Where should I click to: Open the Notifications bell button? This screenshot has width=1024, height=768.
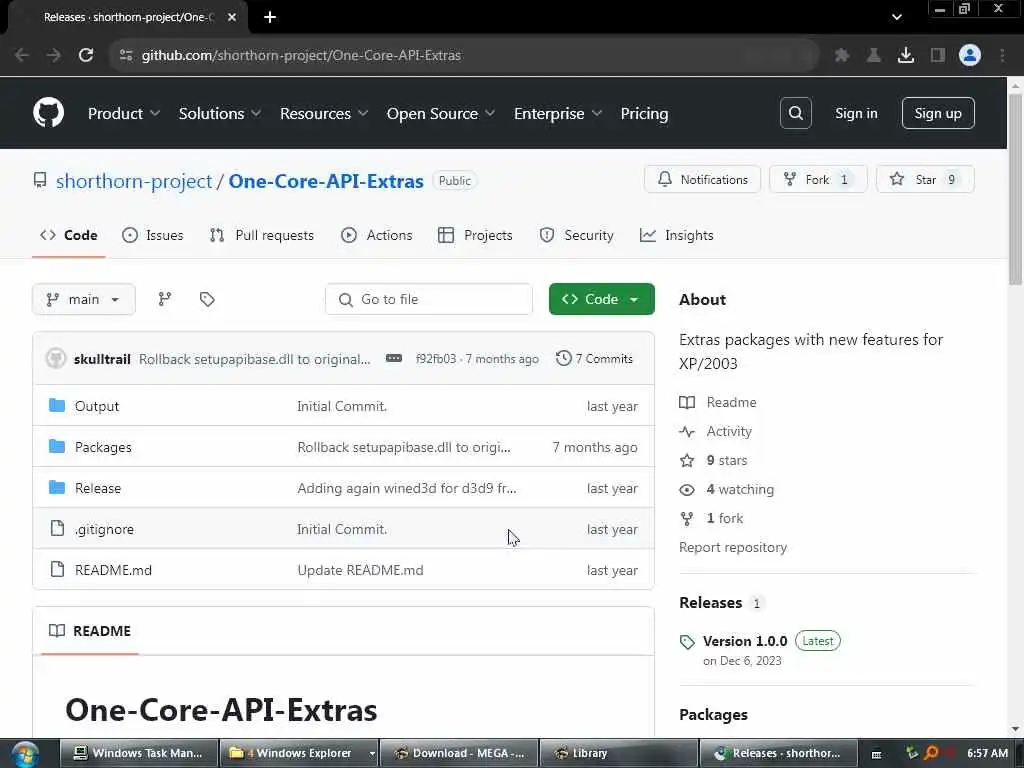pyautogui.click(x=702, y=180)
